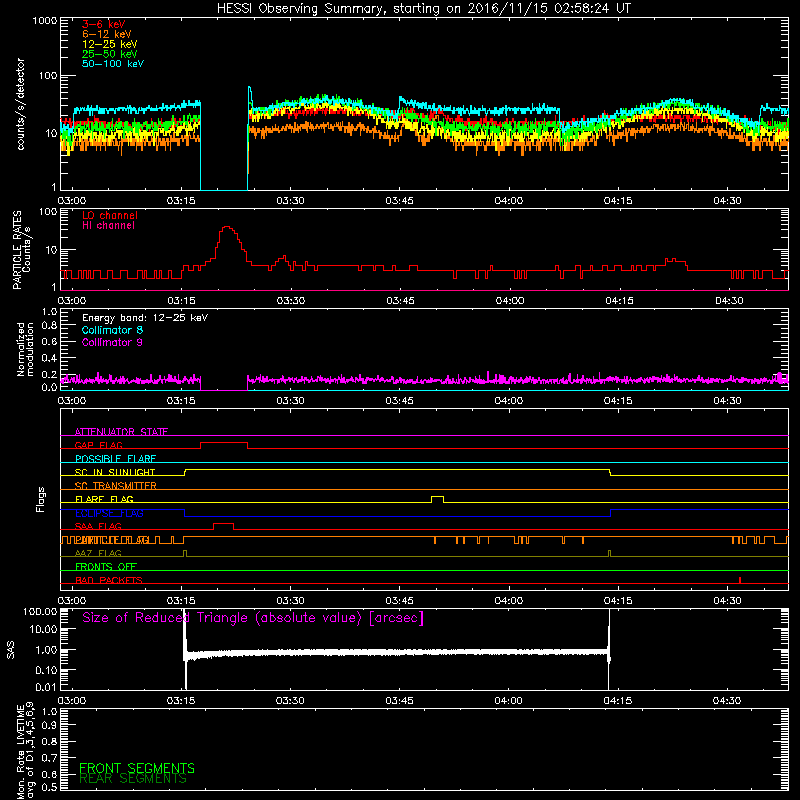Screen dimensions: 800x800
Task: Select the 'FRONT SEGMENTS' legend label
Action: 137,768
